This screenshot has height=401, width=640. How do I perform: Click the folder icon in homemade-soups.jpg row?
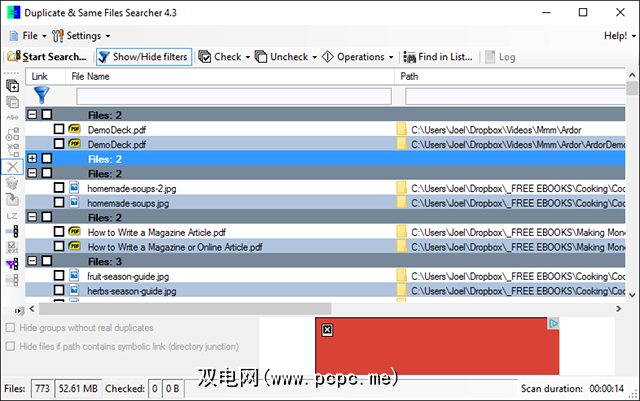pyautogui.click(x=402, y=202)
